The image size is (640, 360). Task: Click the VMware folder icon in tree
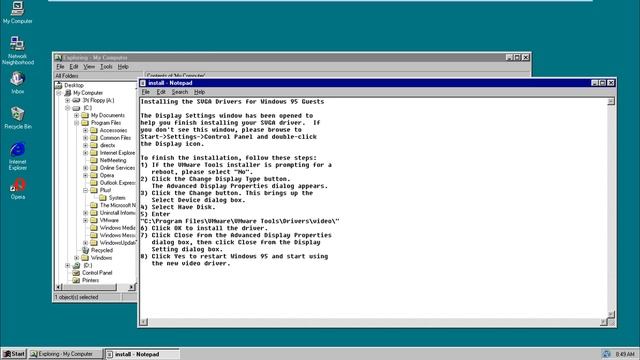point(94,220)
